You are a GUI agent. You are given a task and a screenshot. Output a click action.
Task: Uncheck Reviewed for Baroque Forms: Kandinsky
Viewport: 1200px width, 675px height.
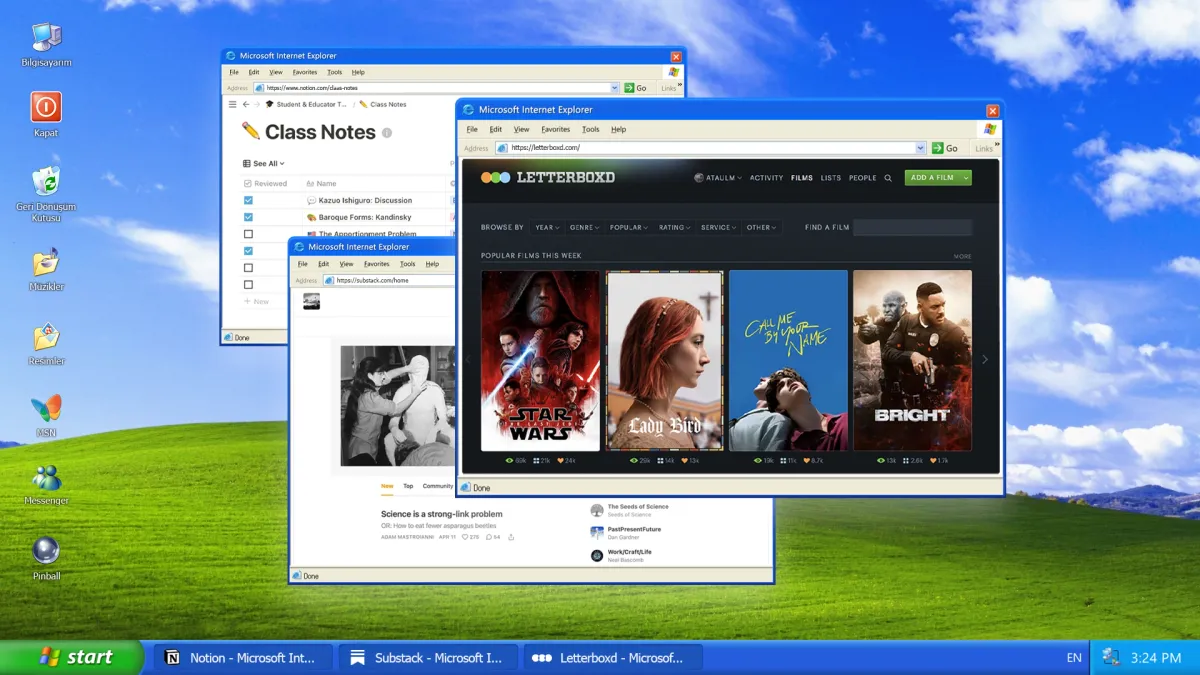[x=248, y=217]
